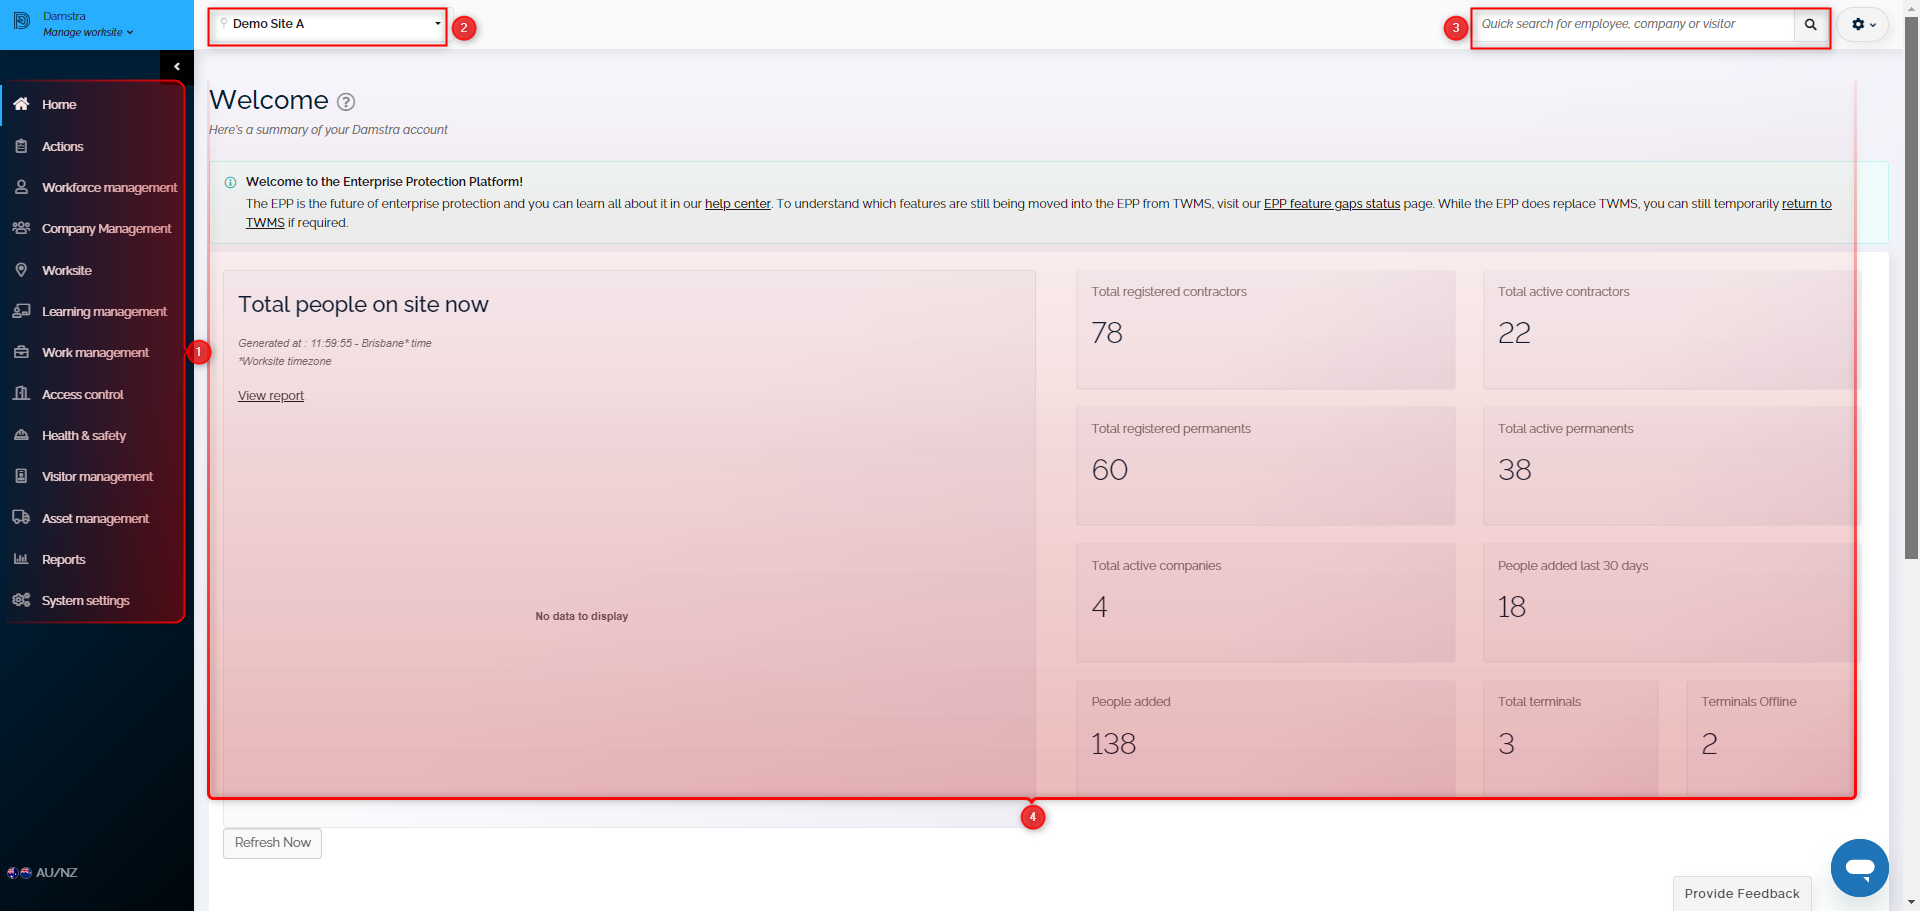1920x911 pixels.
Task: Open Work management via its briefcase icon
Action: pyautogui.click(x=21, y=352)
